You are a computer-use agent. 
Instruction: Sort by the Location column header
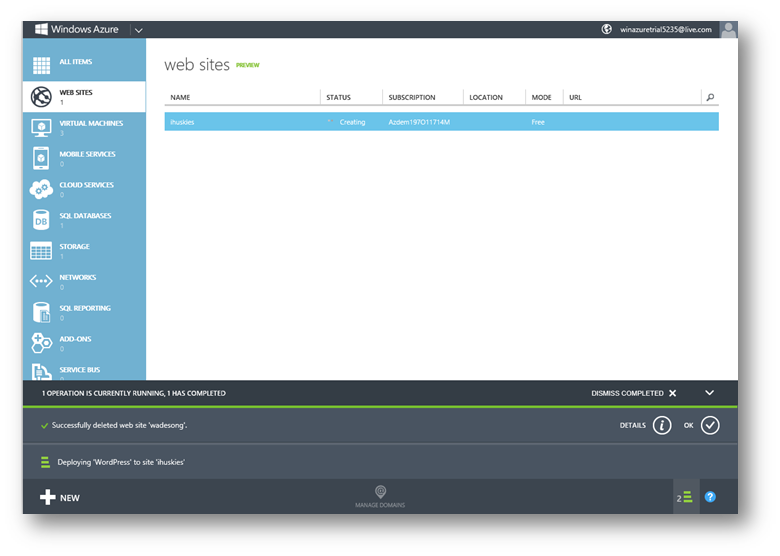pos(486,97)
